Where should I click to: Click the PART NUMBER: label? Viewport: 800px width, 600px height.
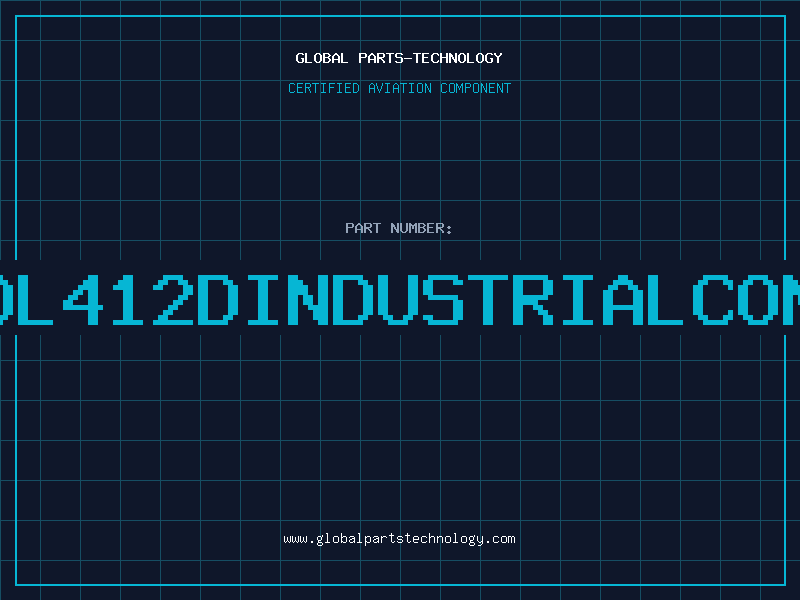click(399, 228)
